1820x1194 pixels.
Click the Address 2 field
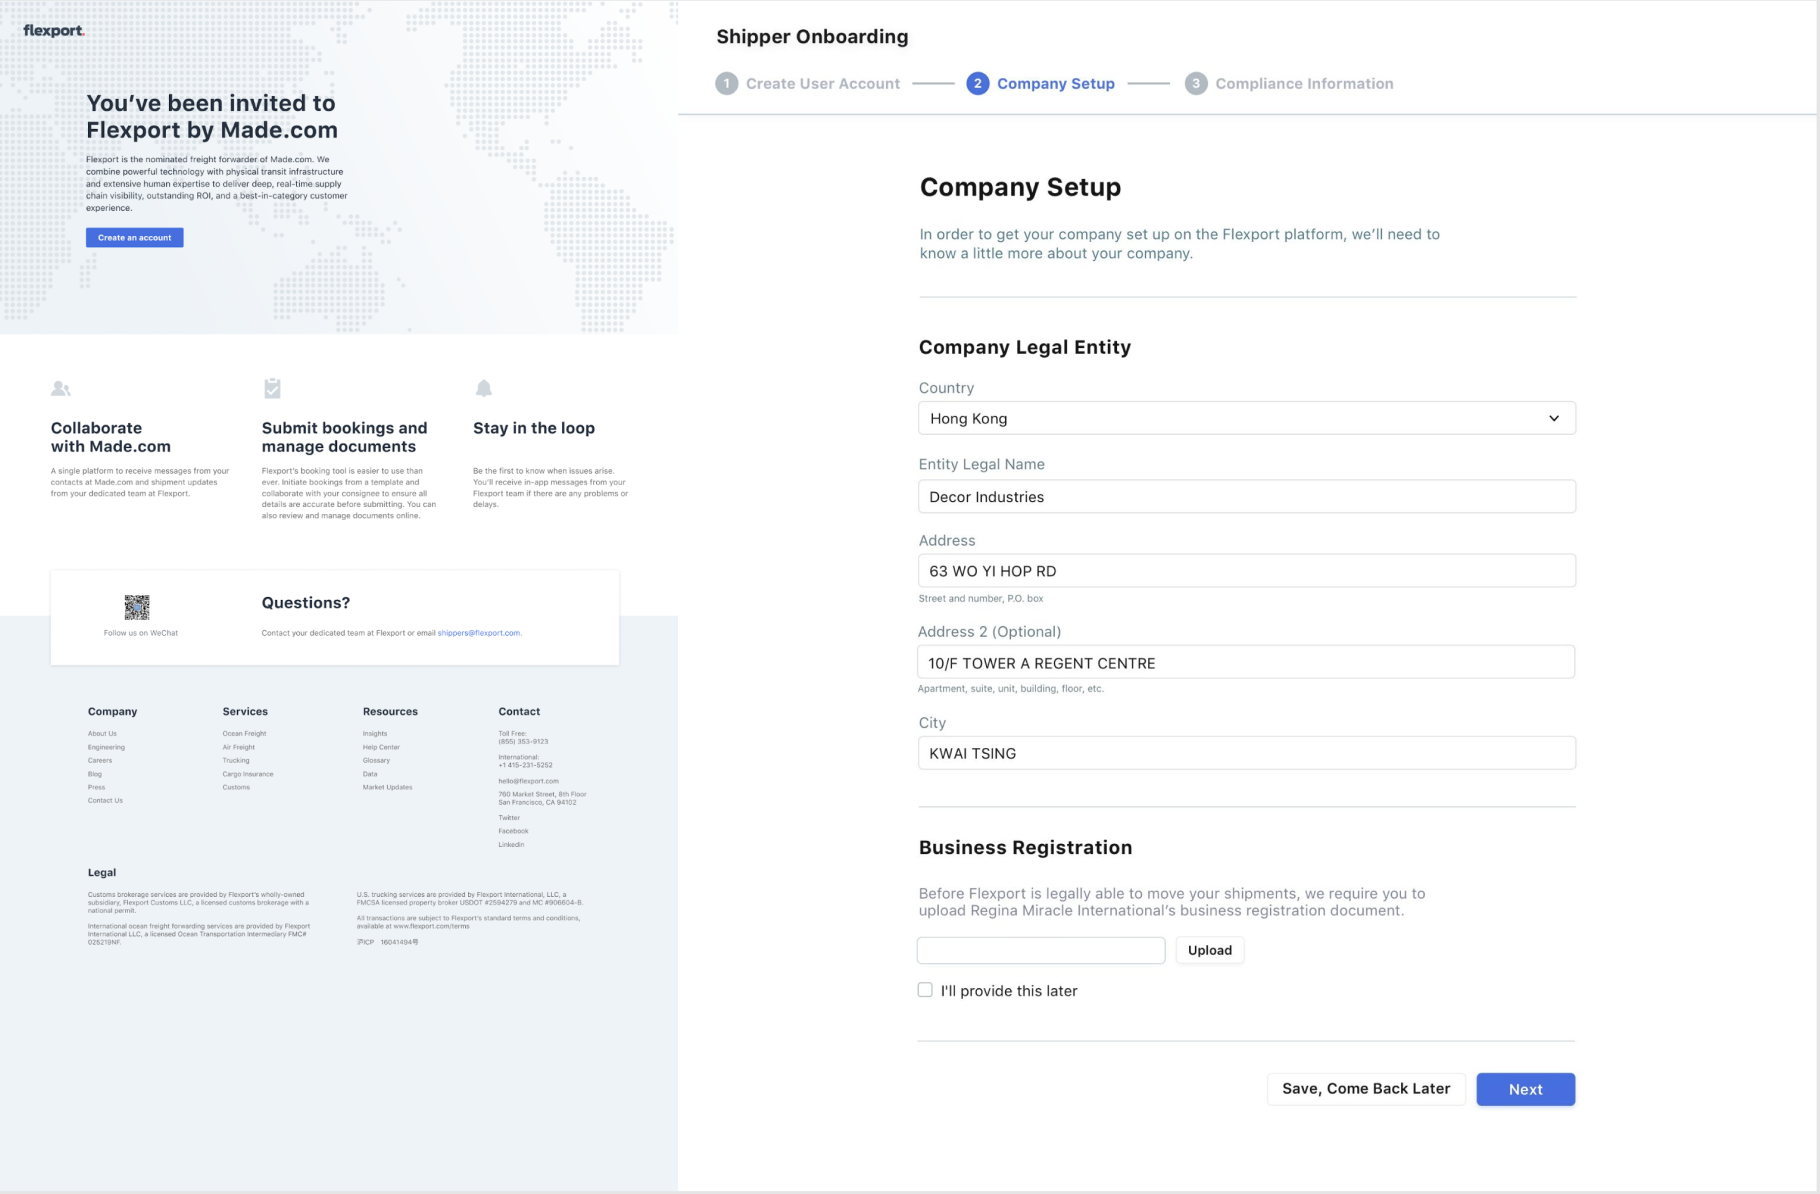1246,663
